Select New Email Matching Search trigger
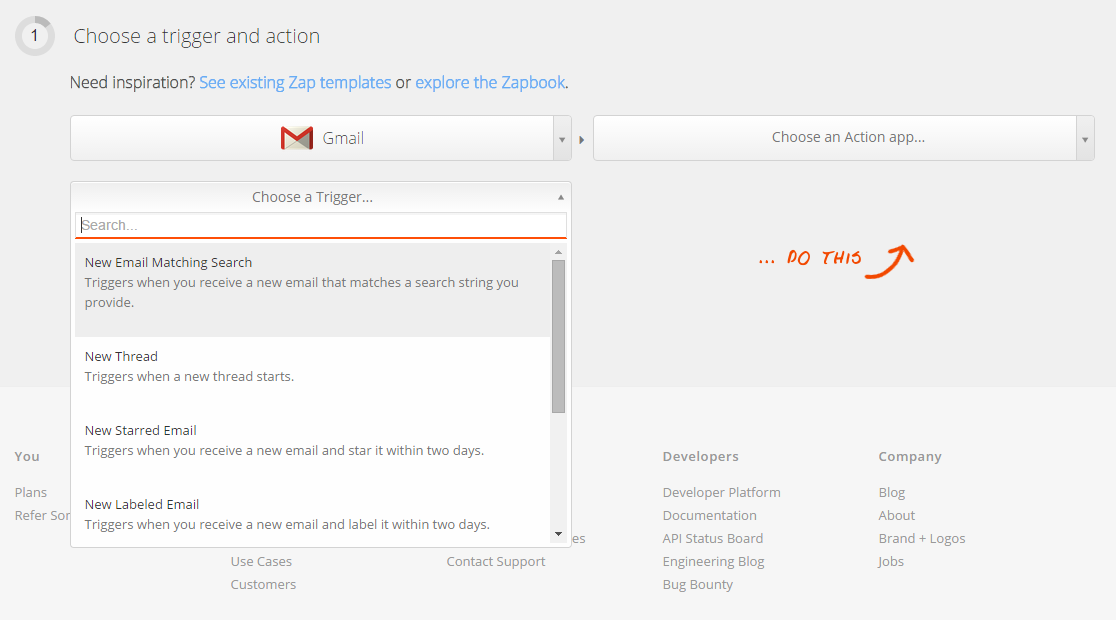 [312, 290]
